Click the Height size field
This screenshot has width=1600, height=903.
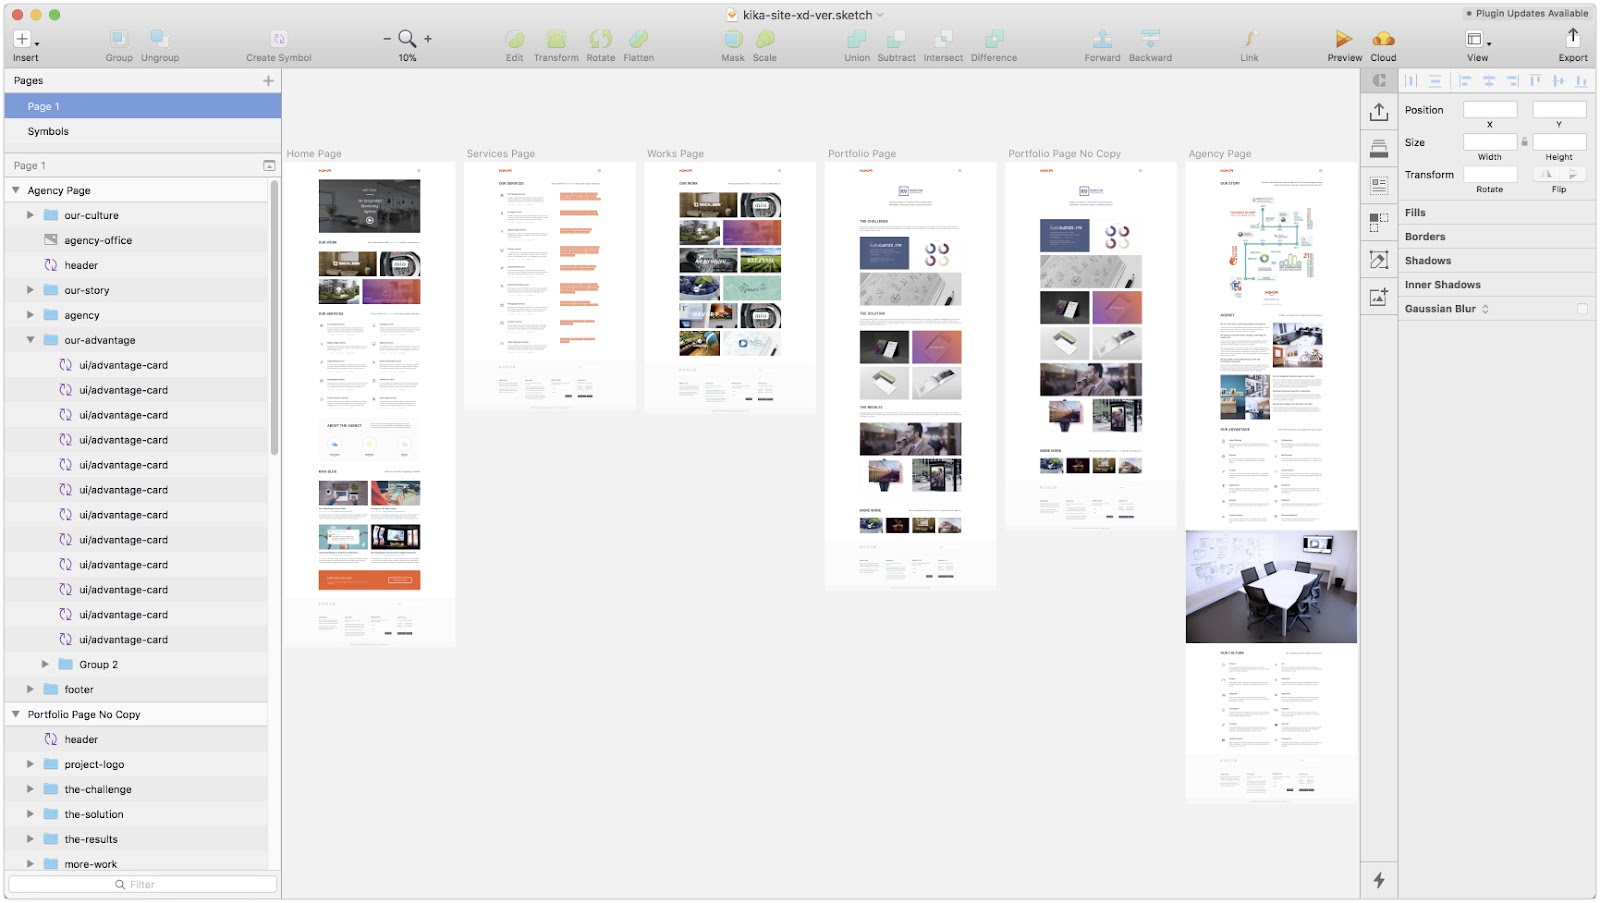(1559, 142)
